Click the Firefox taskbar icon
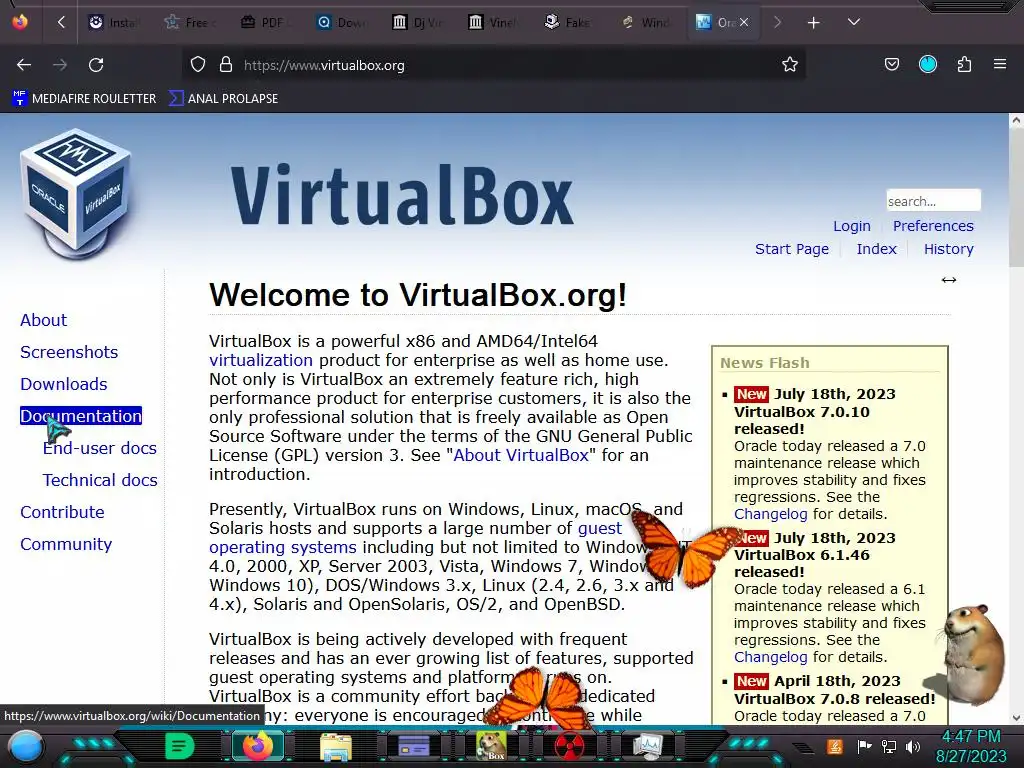The image size is (1024, 768). pos(257,746)
